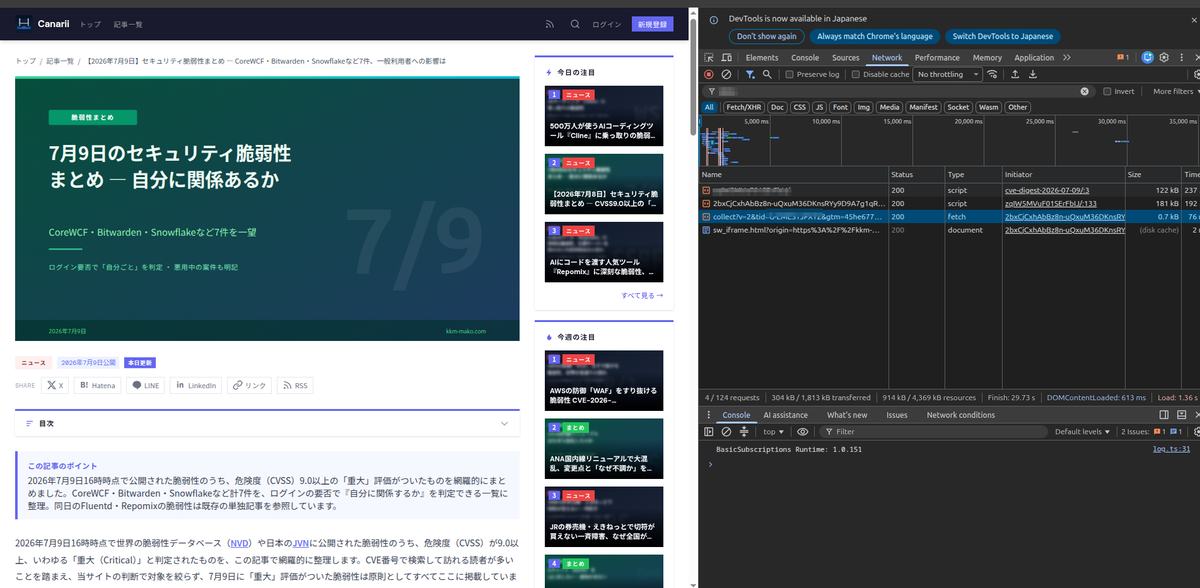
Task: Open the More filters dropdown
Action: pos(1176,91)
